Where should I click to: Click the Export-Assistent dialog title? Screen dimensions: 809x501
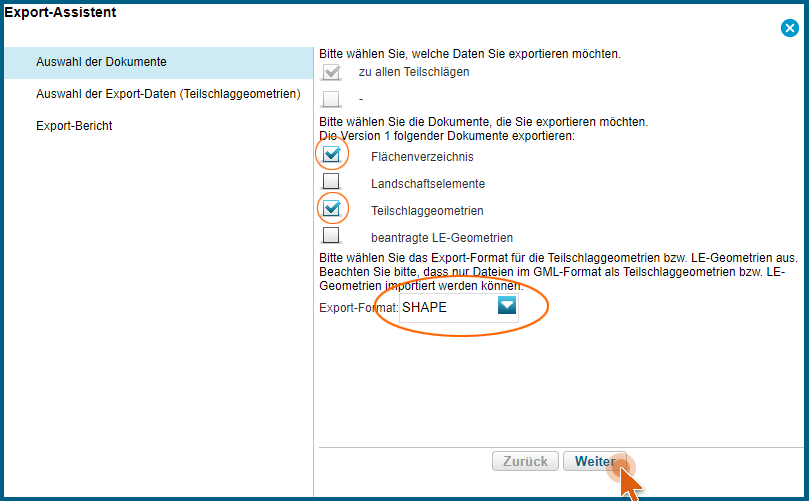click(x=60, y=12)
